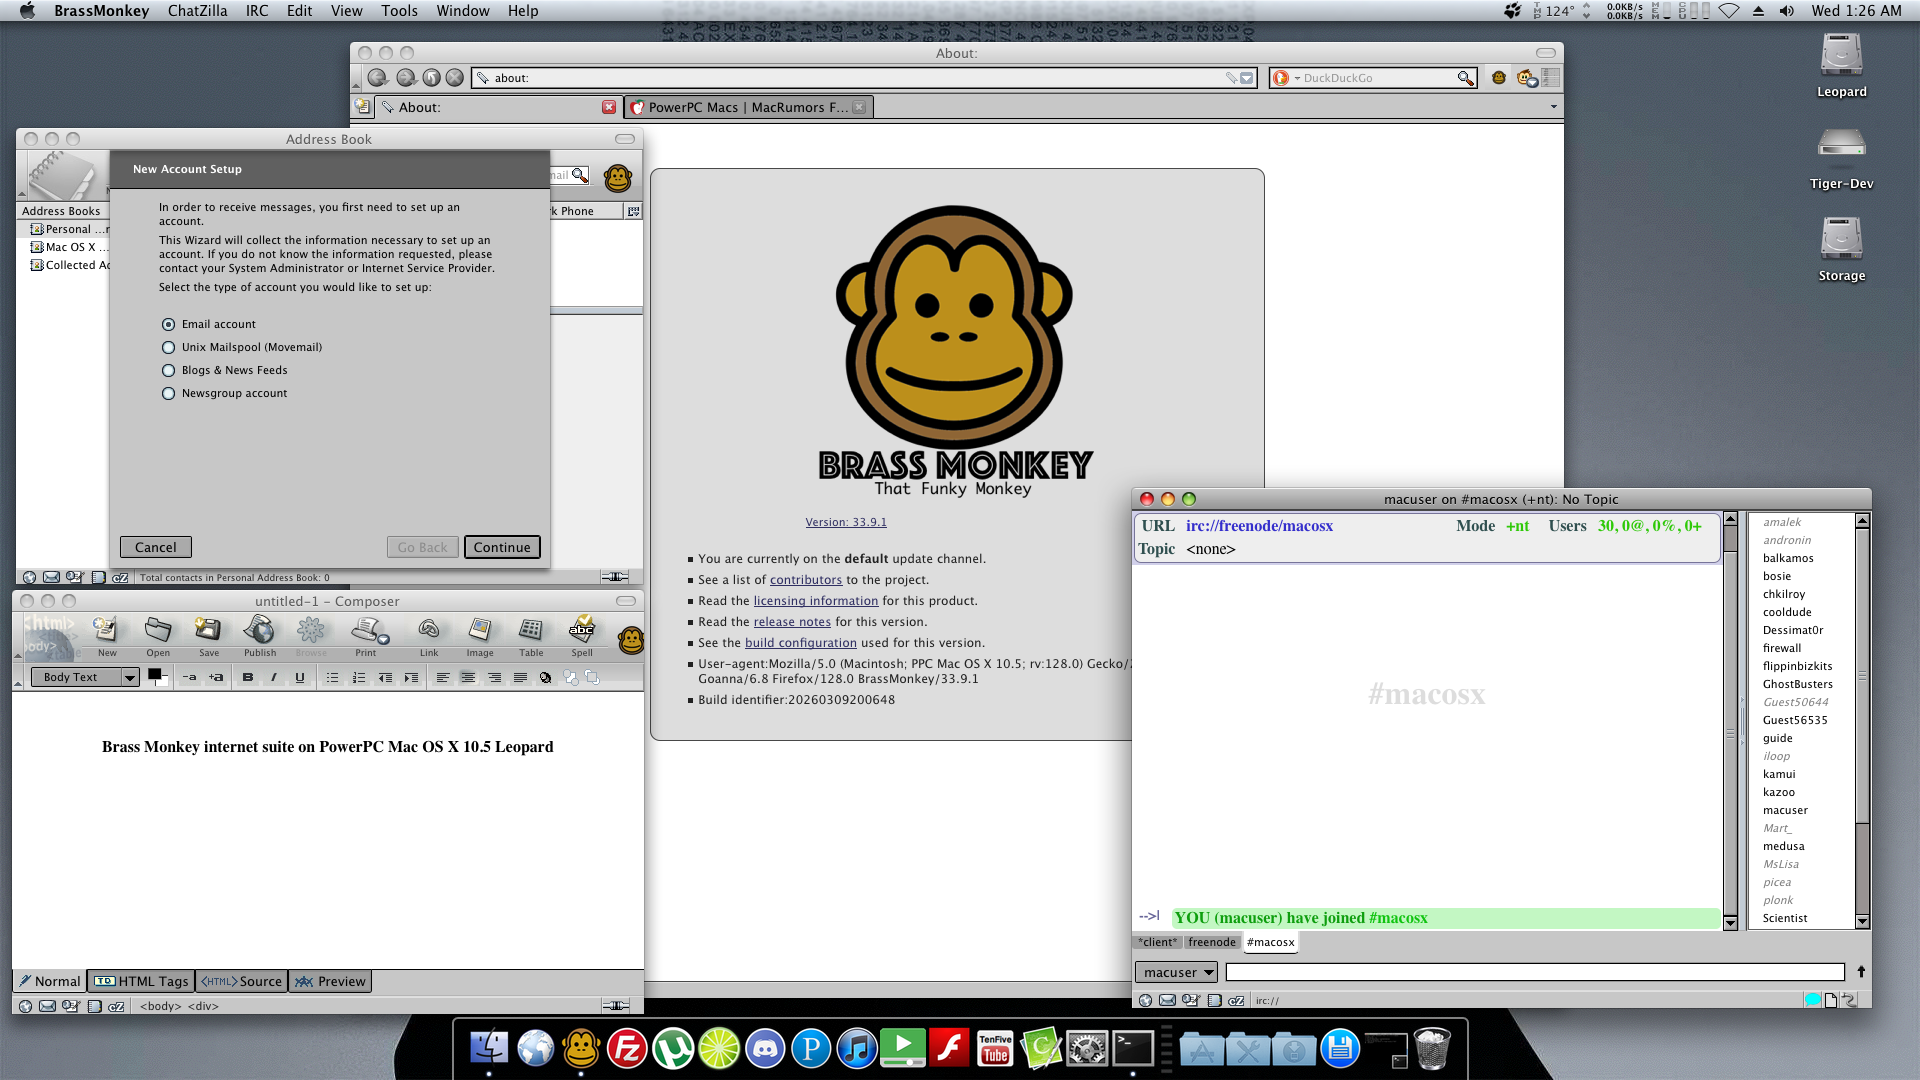Toggle align left in Composer

(442, 678)
